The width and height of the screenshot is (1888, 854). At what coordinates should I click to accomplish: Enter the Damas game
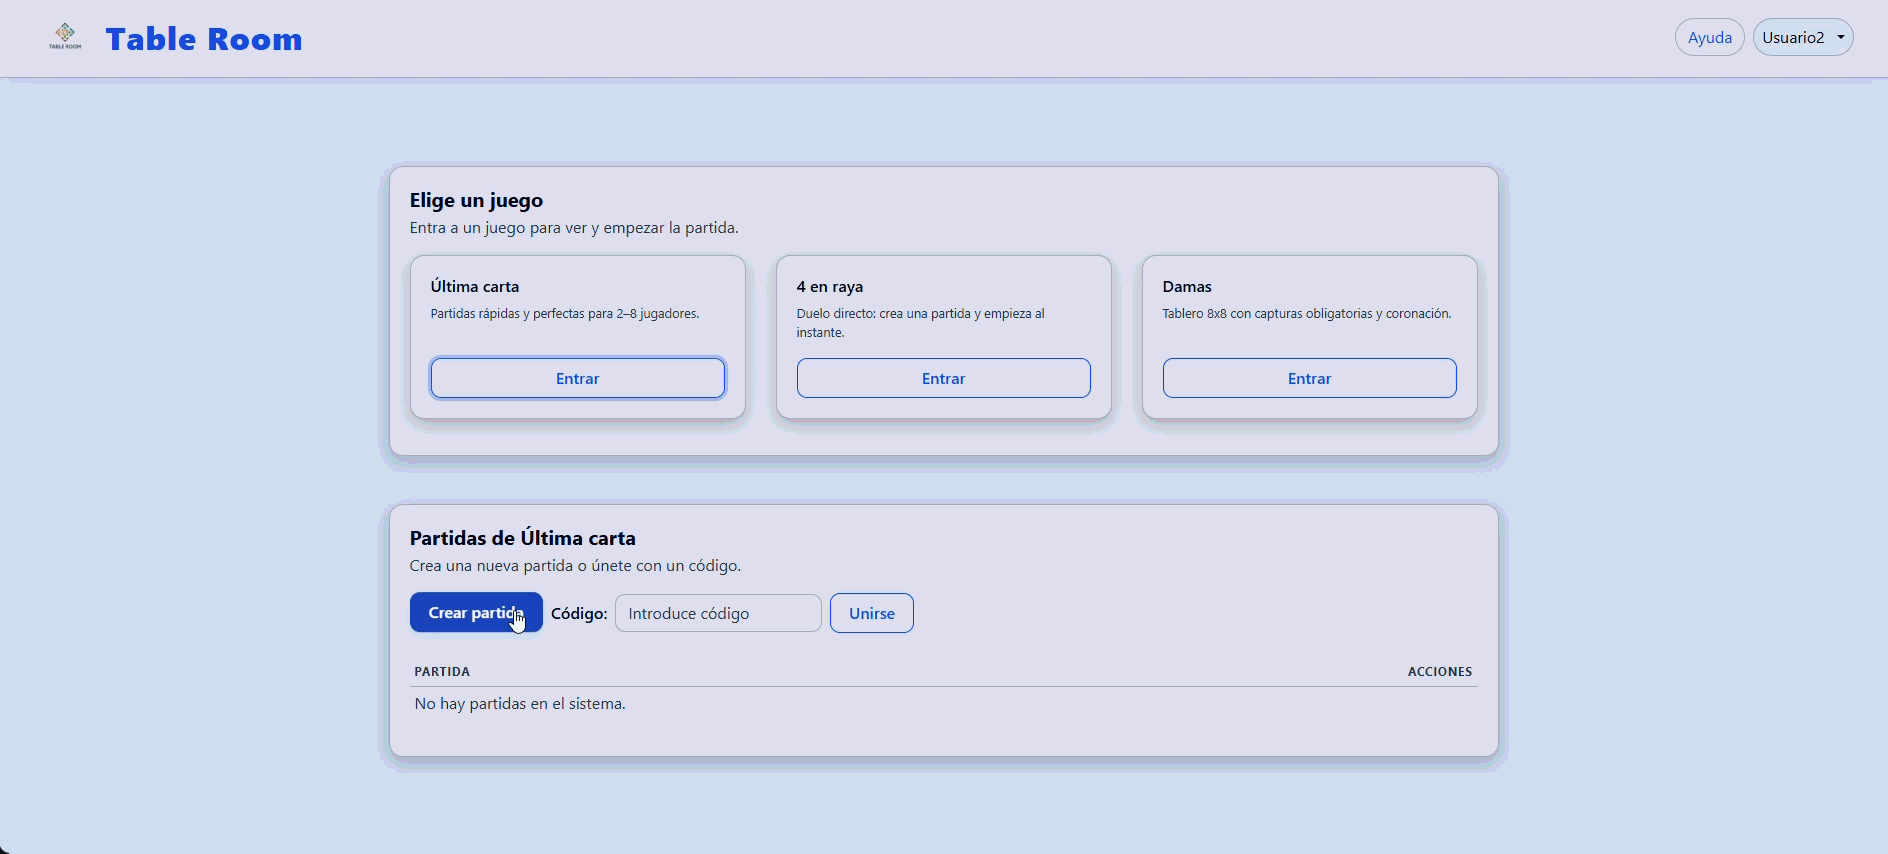click(1309, 379)
